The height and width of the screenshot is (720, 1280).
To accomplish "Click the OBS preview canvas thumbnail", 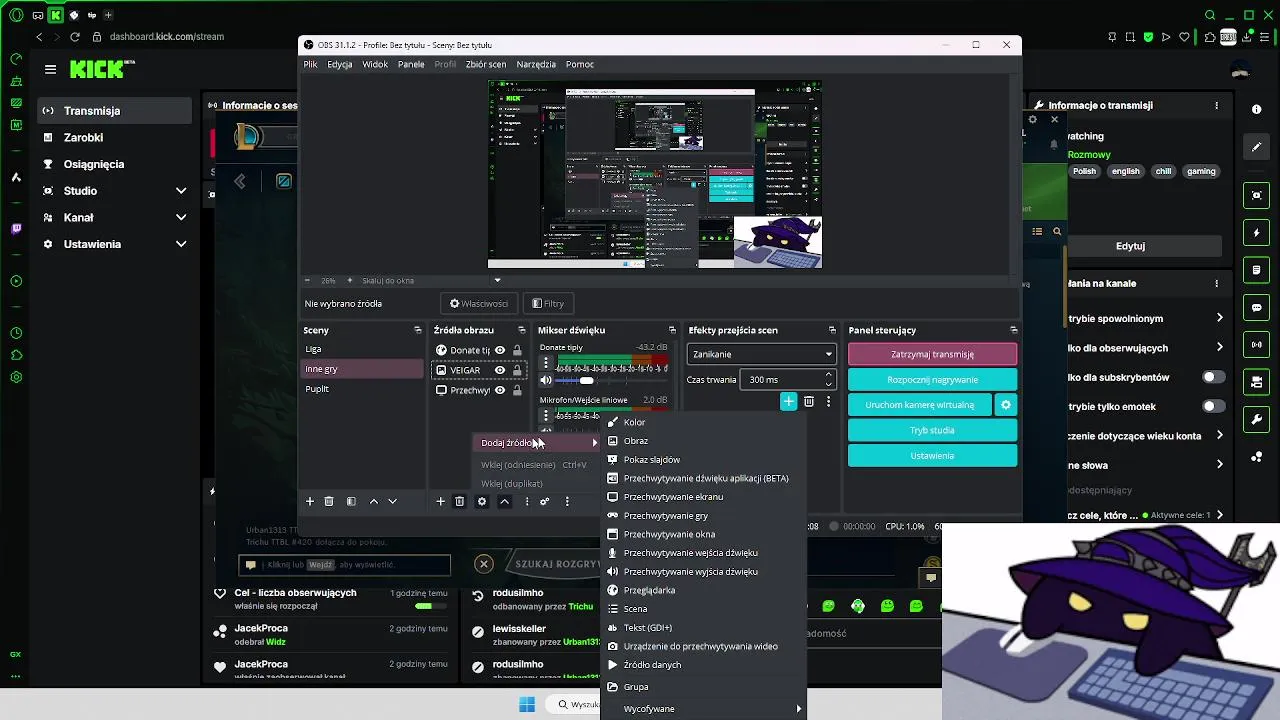I will point(655,174).
